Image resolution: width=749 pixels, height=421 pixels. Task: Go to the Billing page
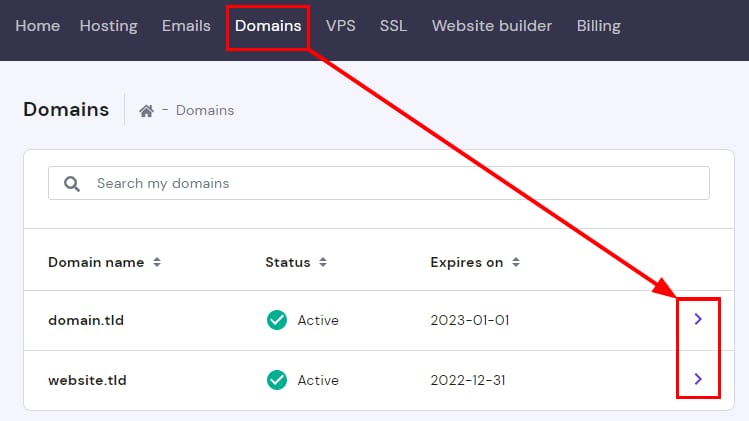598,26
